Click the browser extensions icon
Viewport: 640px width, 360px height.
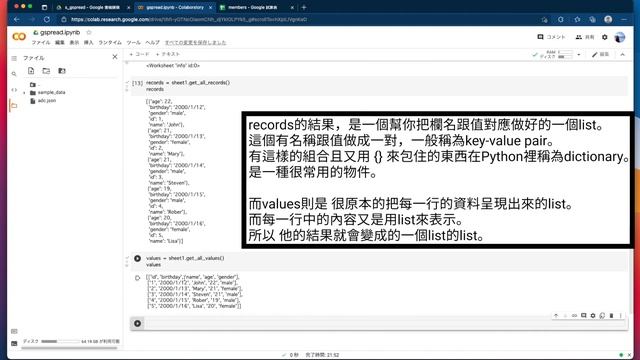[x=560, y=19]
